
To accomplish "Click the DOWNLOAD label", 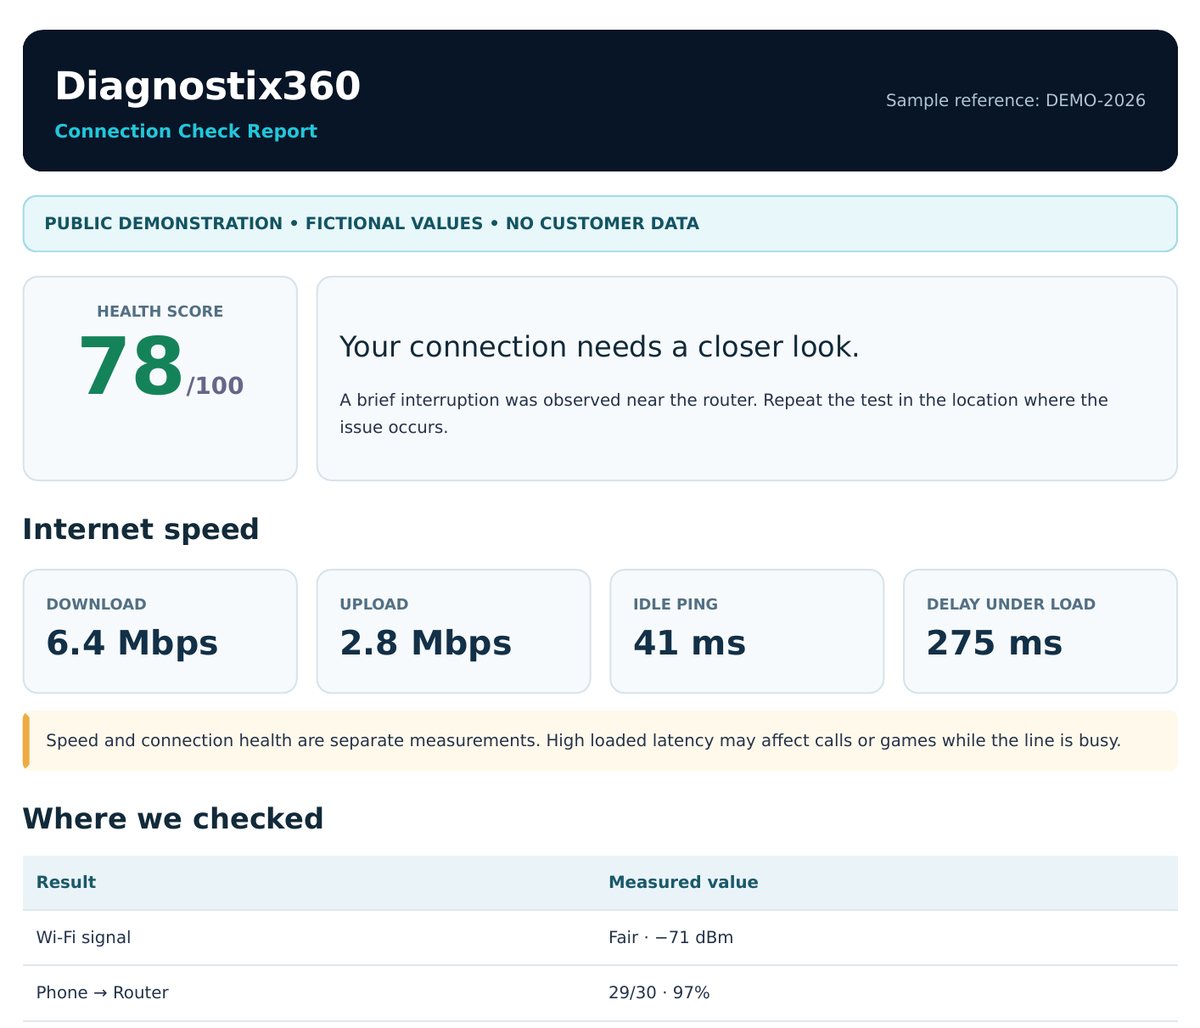I will [96, 604].
